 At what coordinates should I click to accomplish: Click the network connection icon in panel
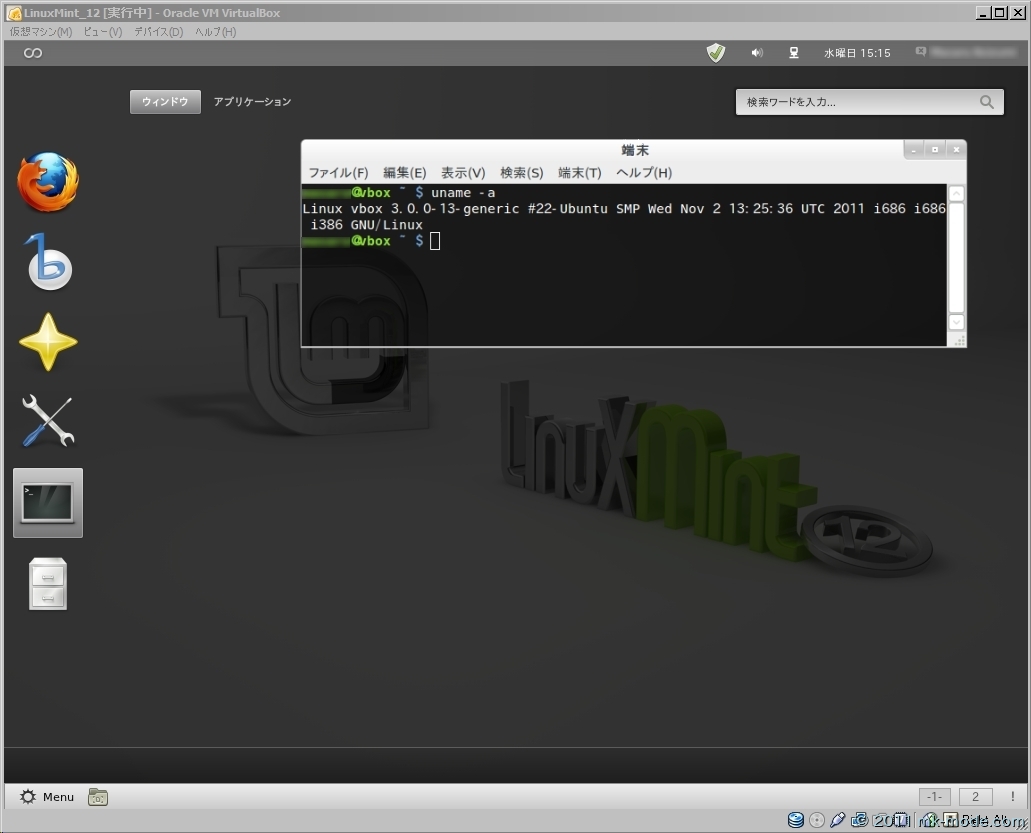794,53
